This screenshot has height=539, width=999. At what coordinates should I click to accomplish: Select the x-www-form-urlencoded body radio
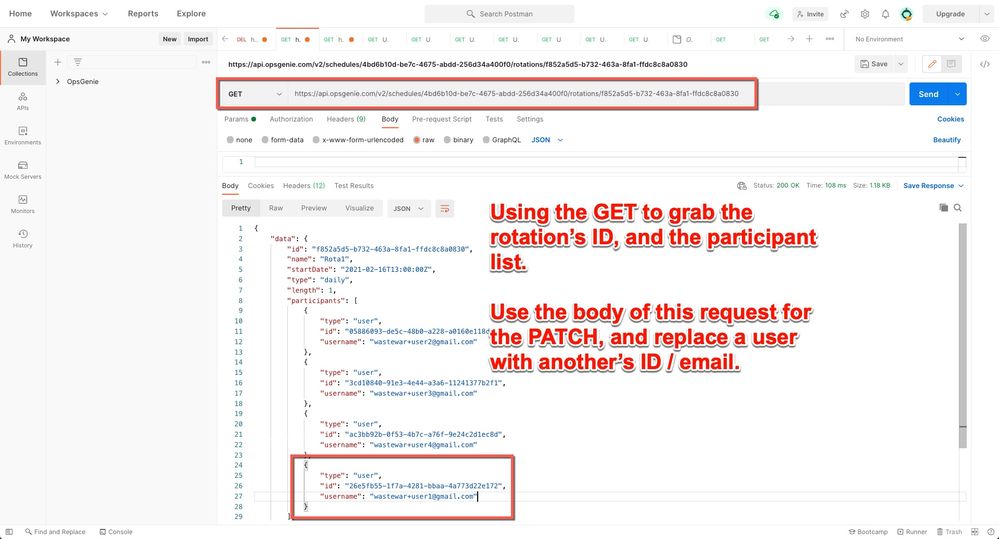[316, 140]
